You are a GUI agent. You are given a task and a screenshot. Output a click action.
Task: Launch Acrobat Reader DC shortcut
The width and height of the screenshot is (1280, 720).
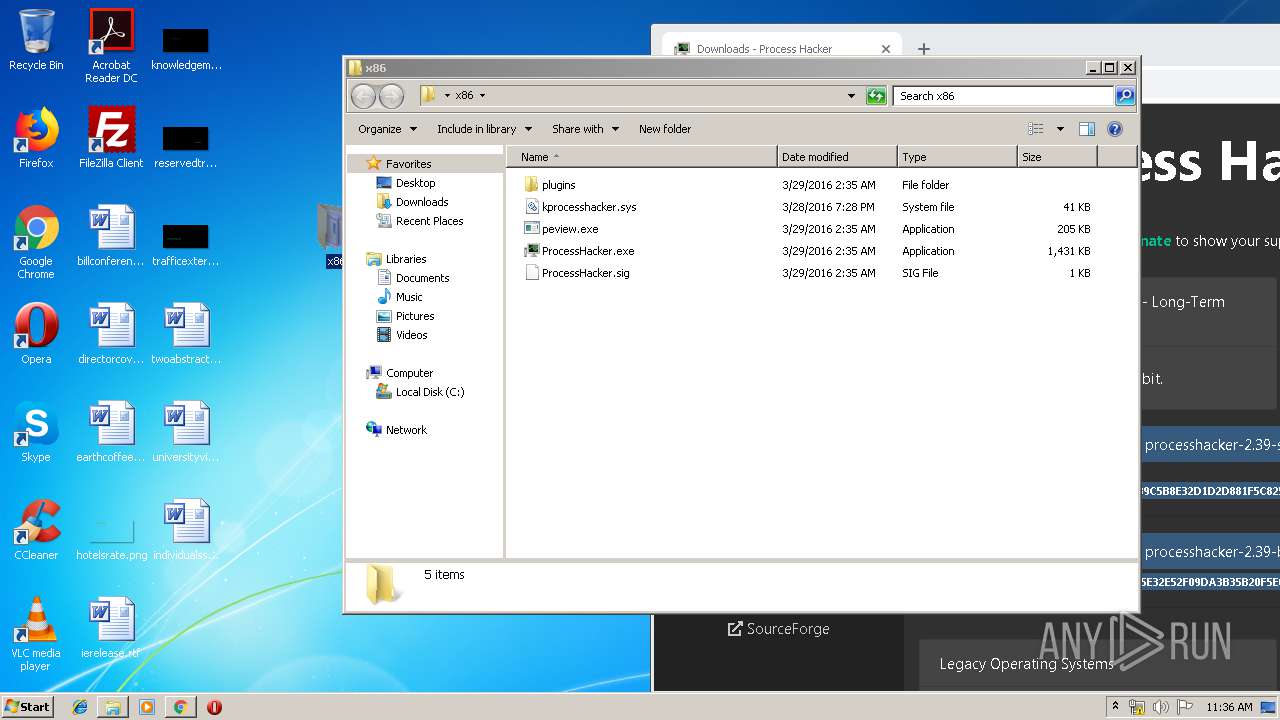coord(111,46)
